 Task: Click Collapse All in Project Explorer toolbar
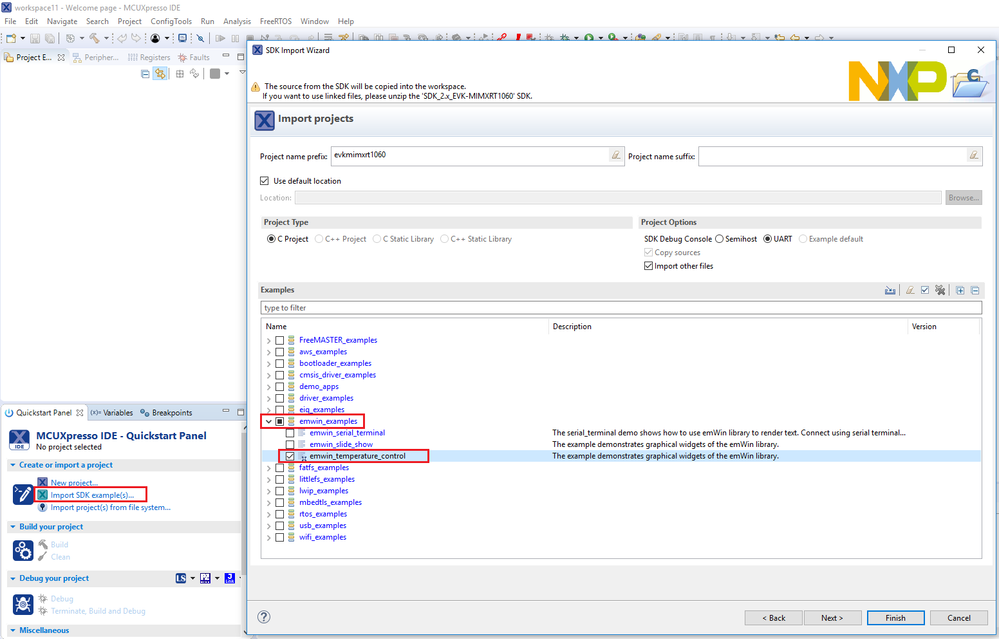pos(145,74)
